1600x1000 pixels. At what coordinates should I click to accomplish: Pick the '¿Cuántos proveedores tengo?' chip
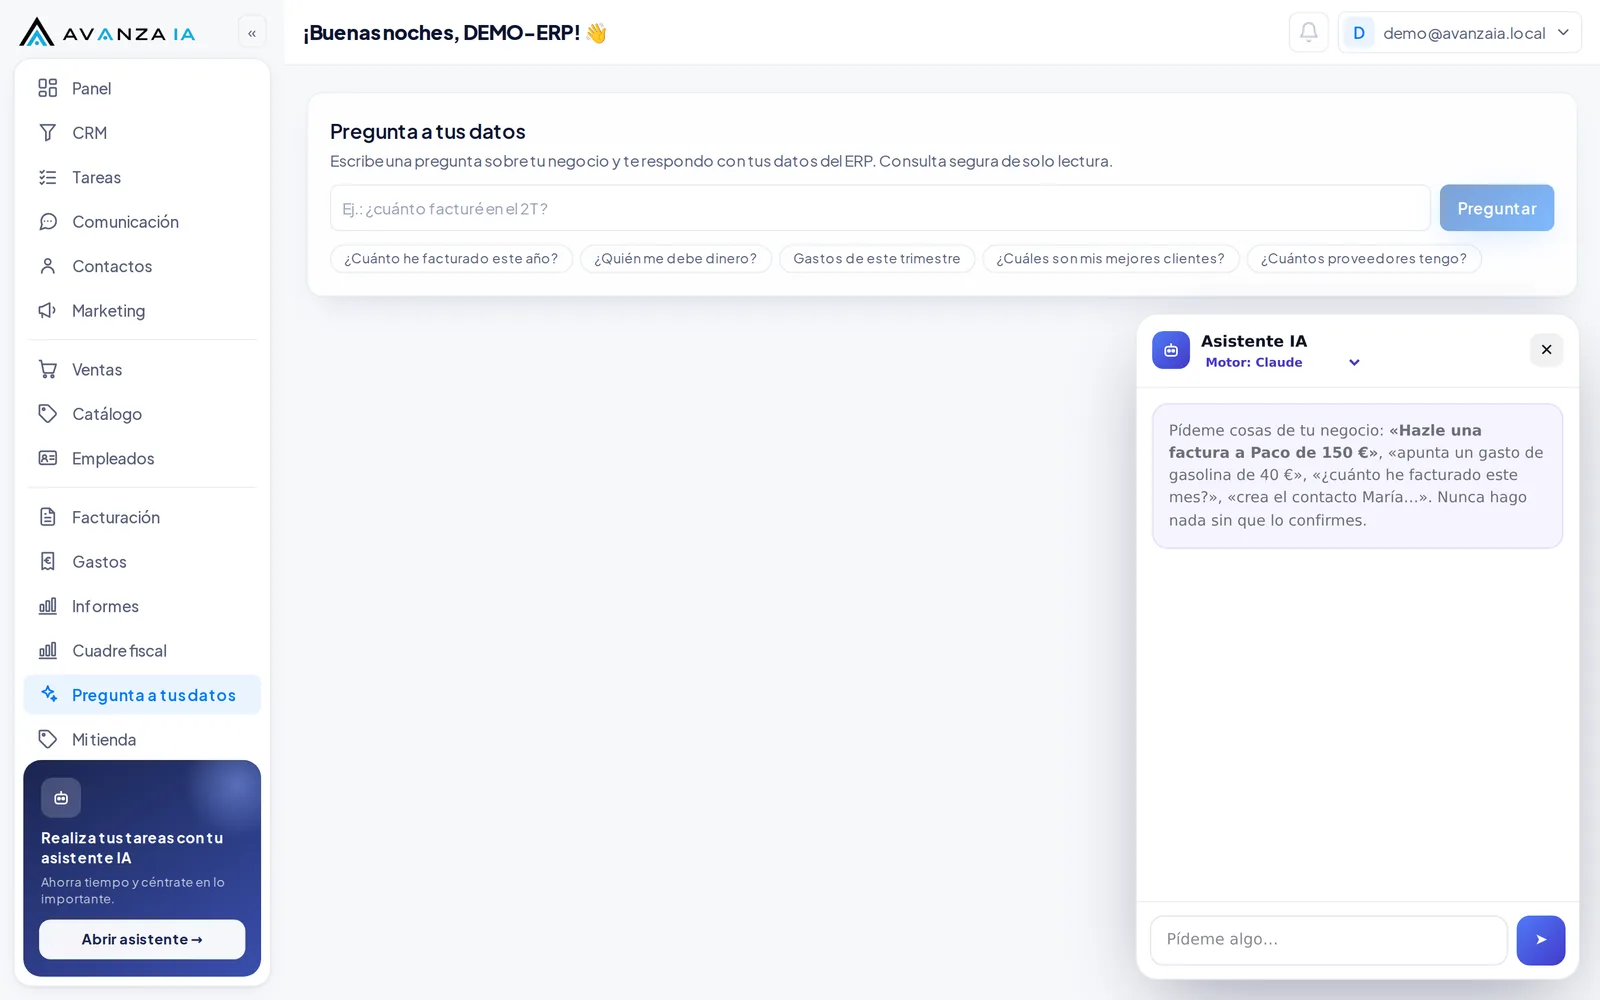(x=1364, y=259)
